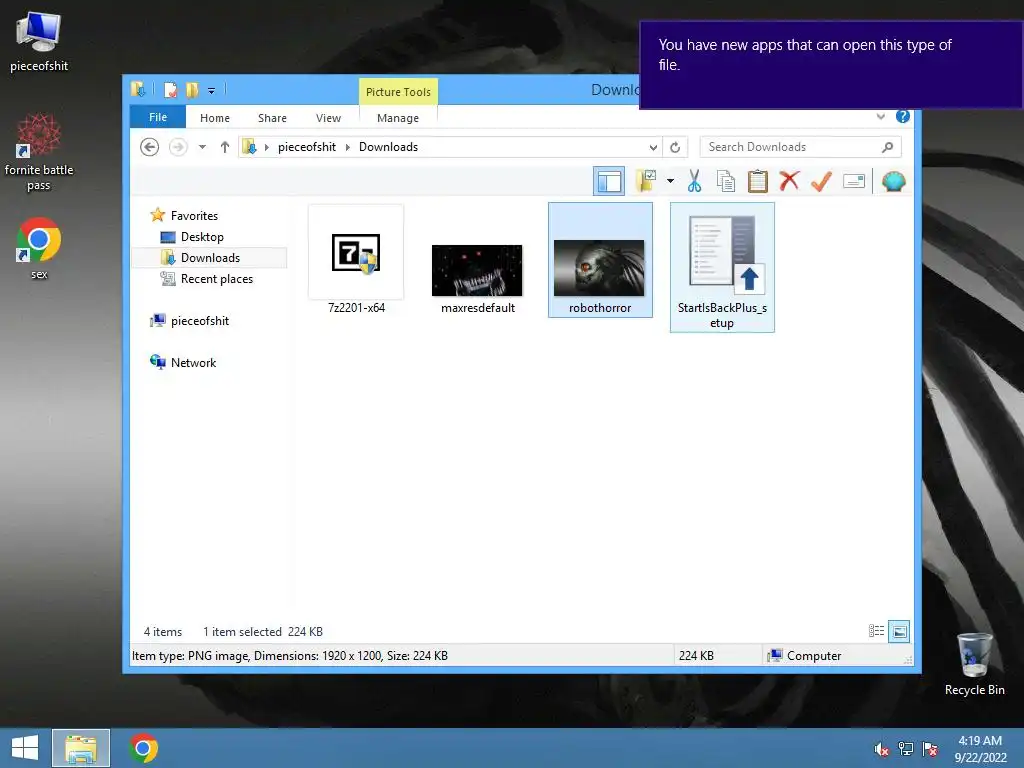Open Recent places in navigation pane
Screen dimensions: 1024x768
216,279
